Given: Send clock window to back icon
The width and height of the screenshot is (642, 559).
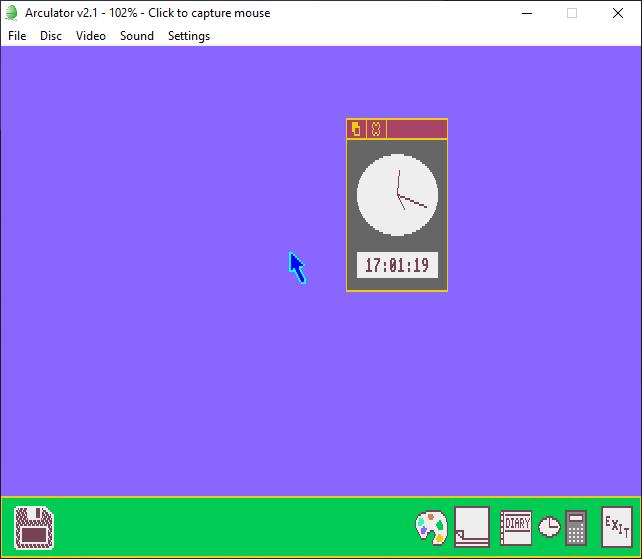Looking at the screenshot, I should click(356, 129).
